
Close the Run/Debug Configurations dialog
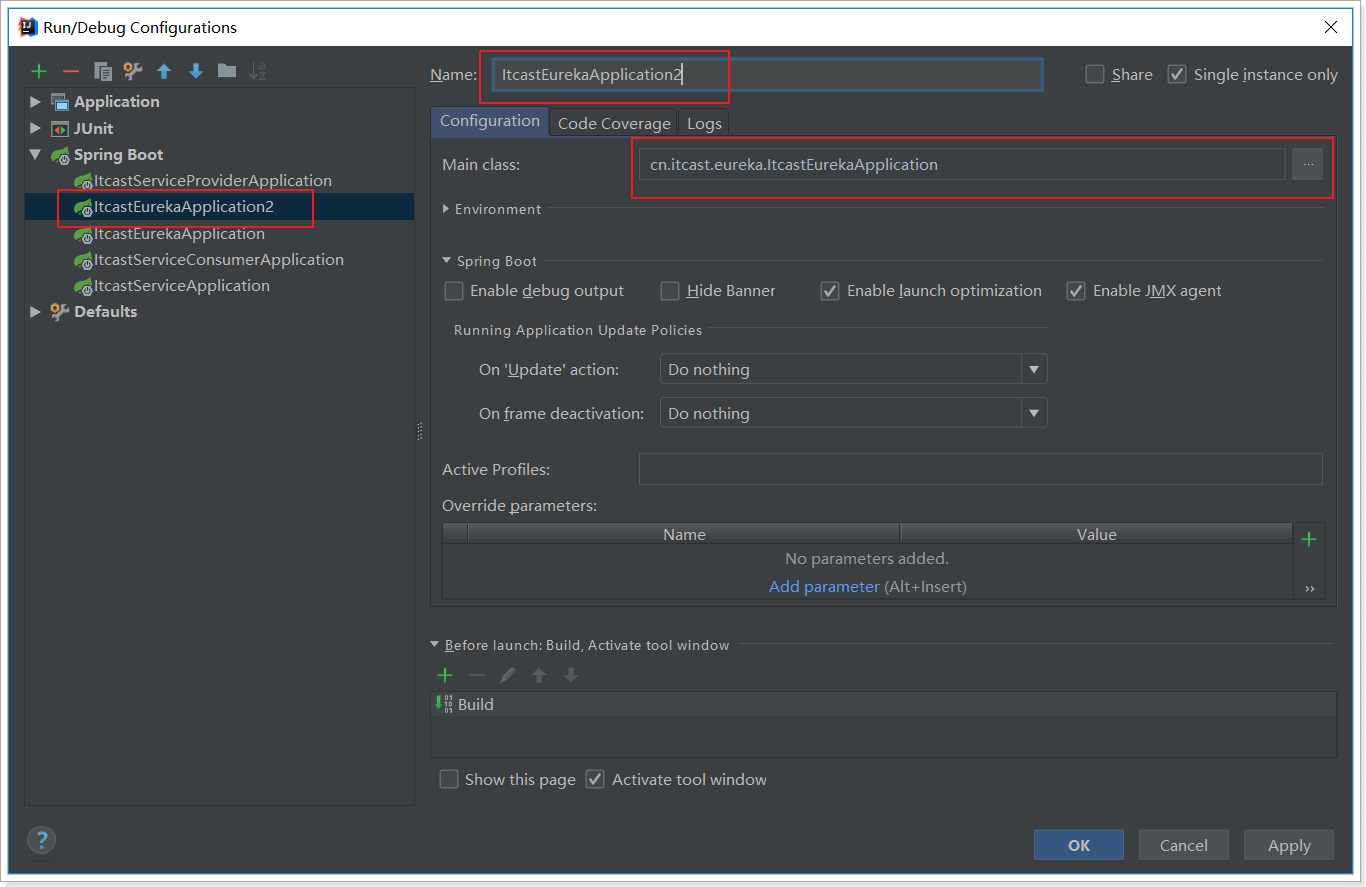1331,27
